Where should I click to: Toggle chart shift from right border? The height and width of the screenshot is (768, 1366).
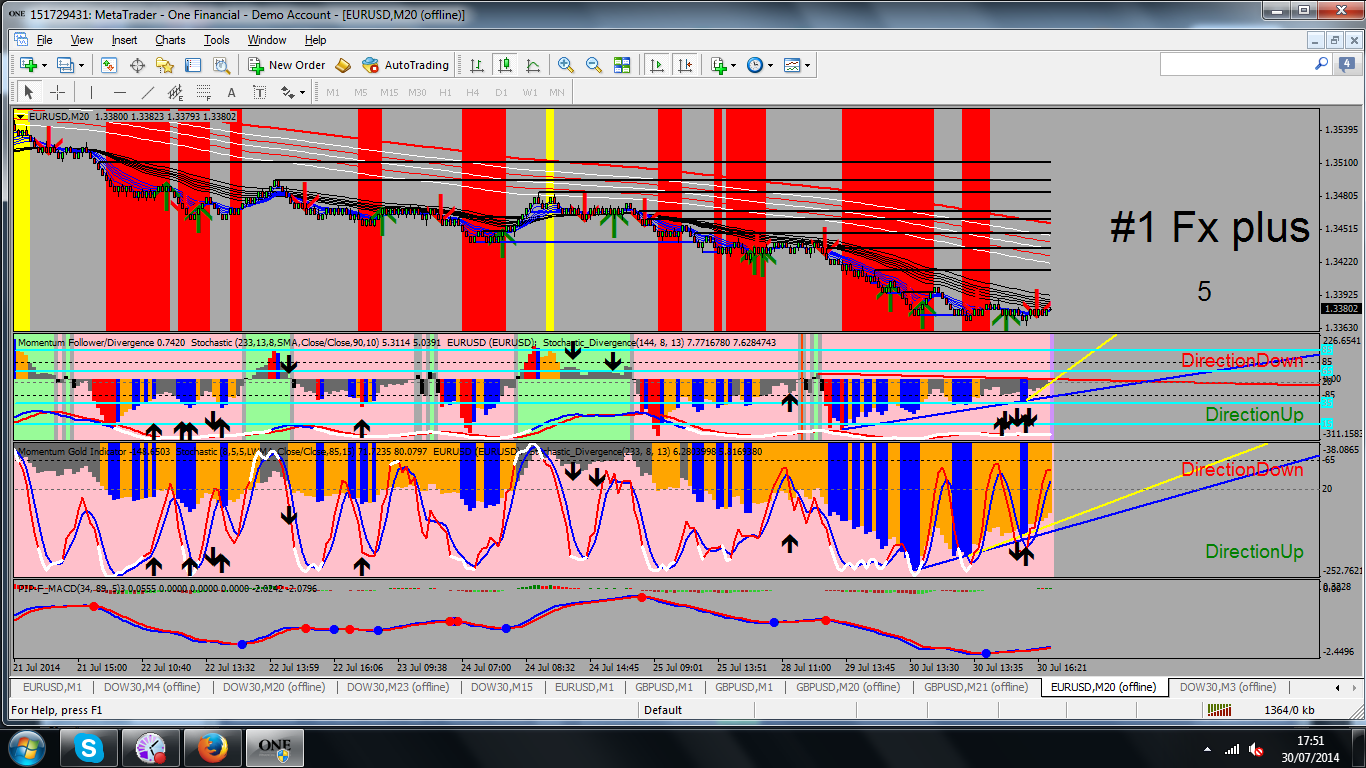pyautogui.click(x=685, y=65)
